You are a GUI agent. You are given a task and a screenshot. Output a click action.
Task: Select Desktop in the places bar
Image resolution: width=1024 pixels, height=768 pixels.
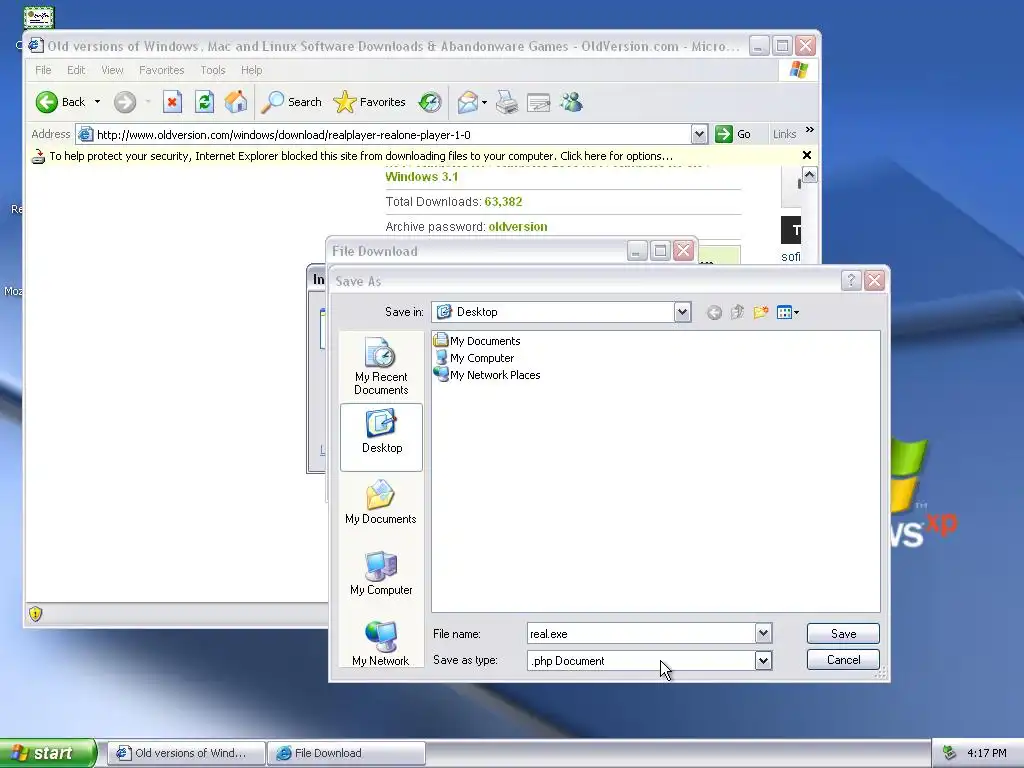(x=381, y=437)
